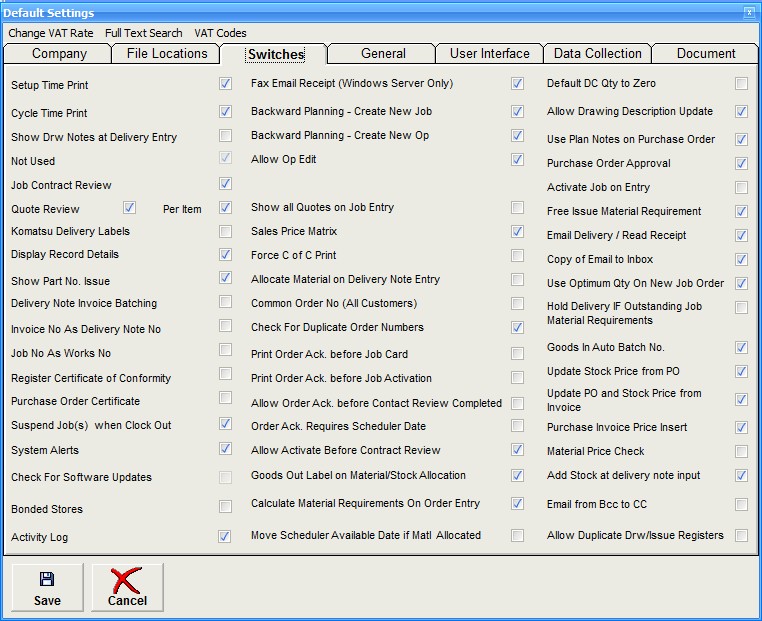Viewport: 762px width, 621px height.
Task: Open the Full Text Search menu
Action: point(143,33)
